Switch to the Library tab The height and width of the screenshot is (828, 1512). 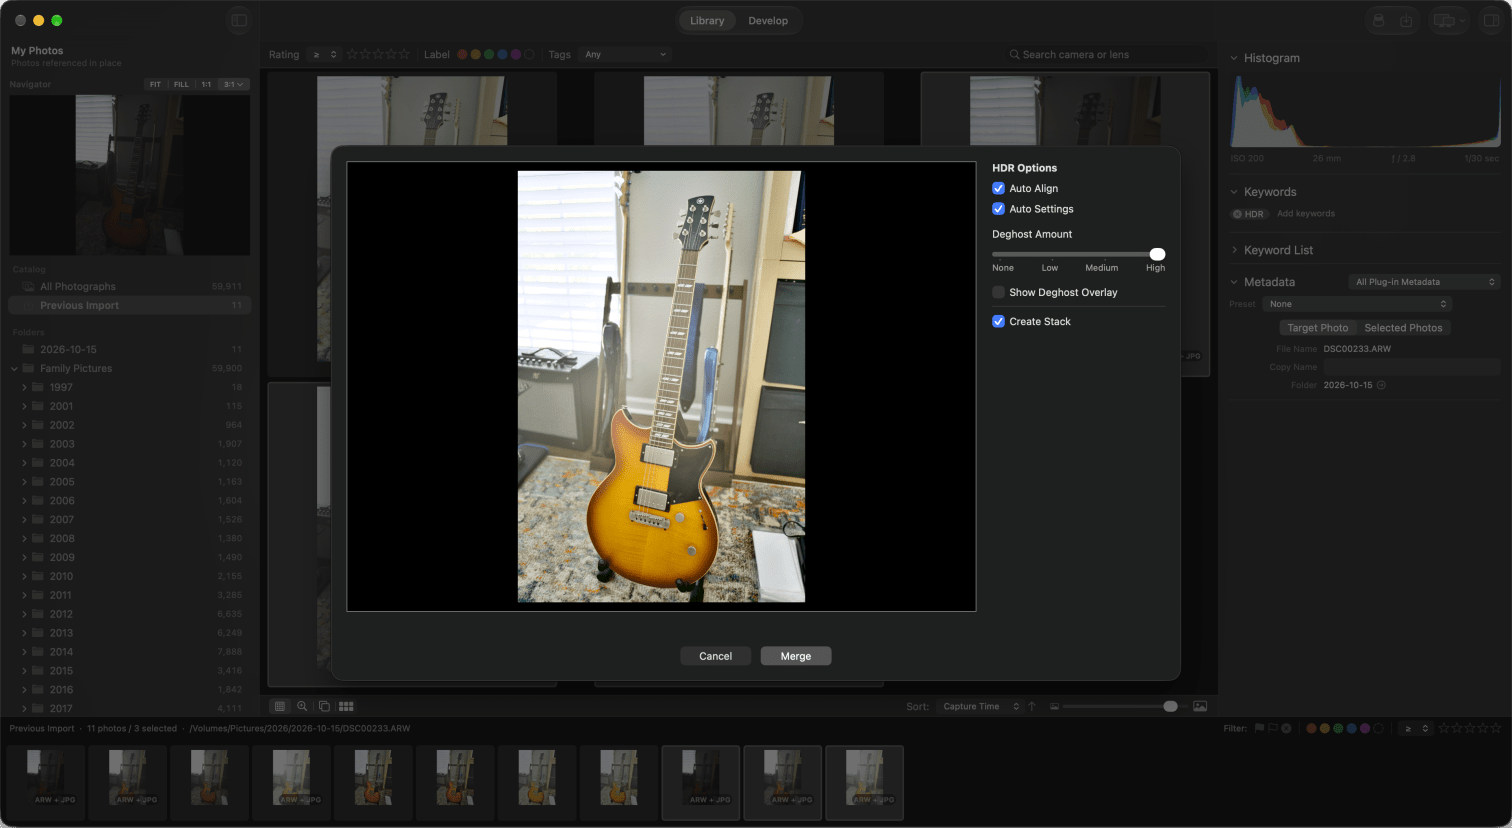[x=707, y=20]
